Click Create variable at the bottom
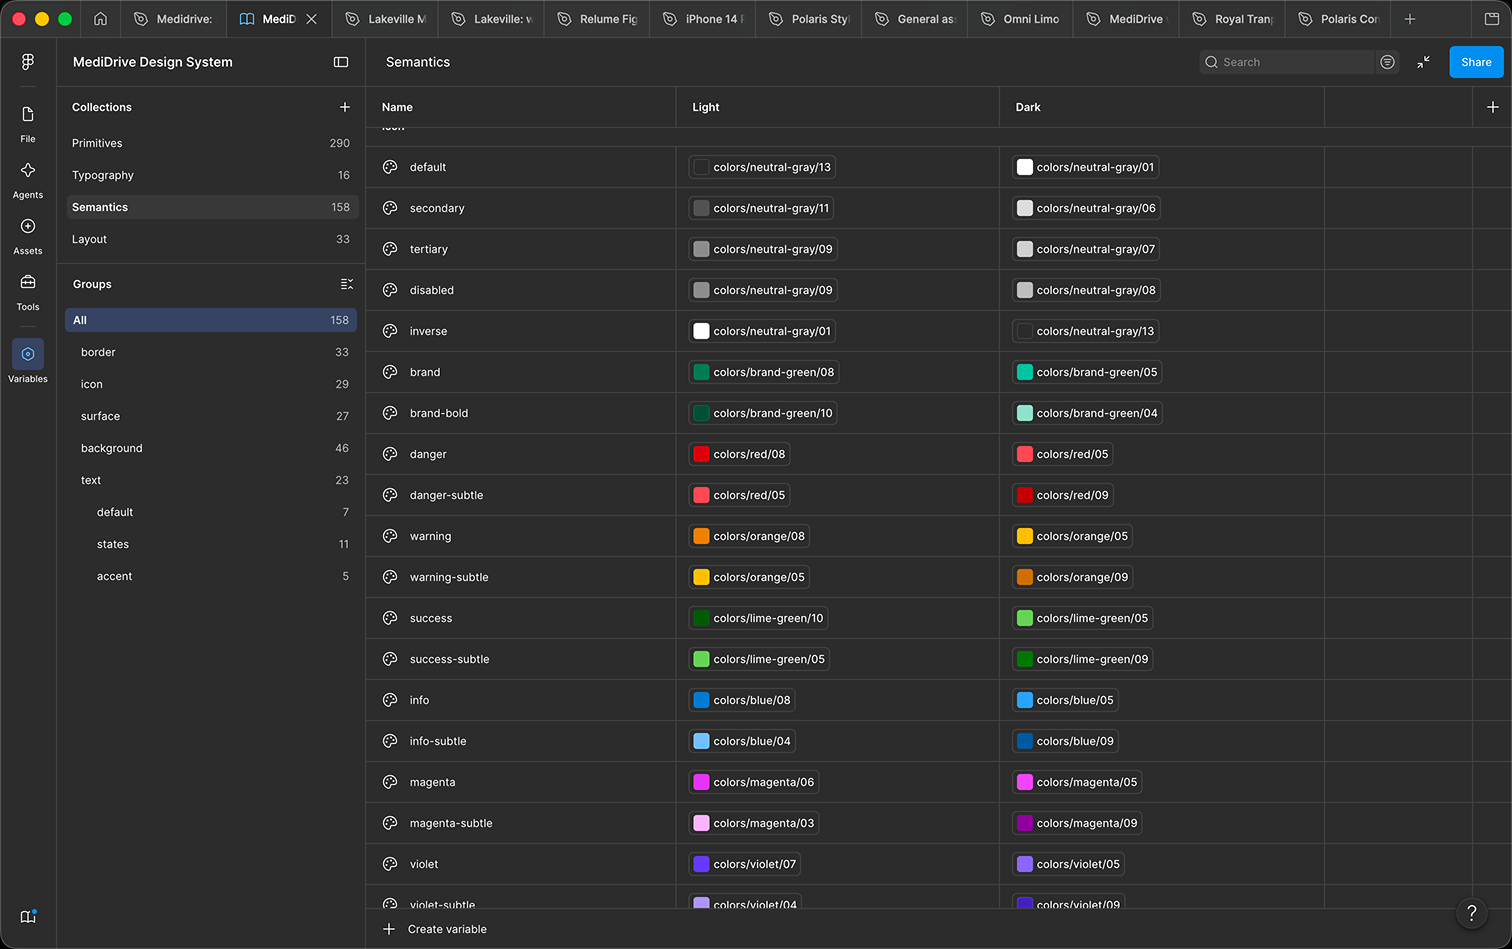Screen dimensions: 1512x949 click(x=436, y=929)
